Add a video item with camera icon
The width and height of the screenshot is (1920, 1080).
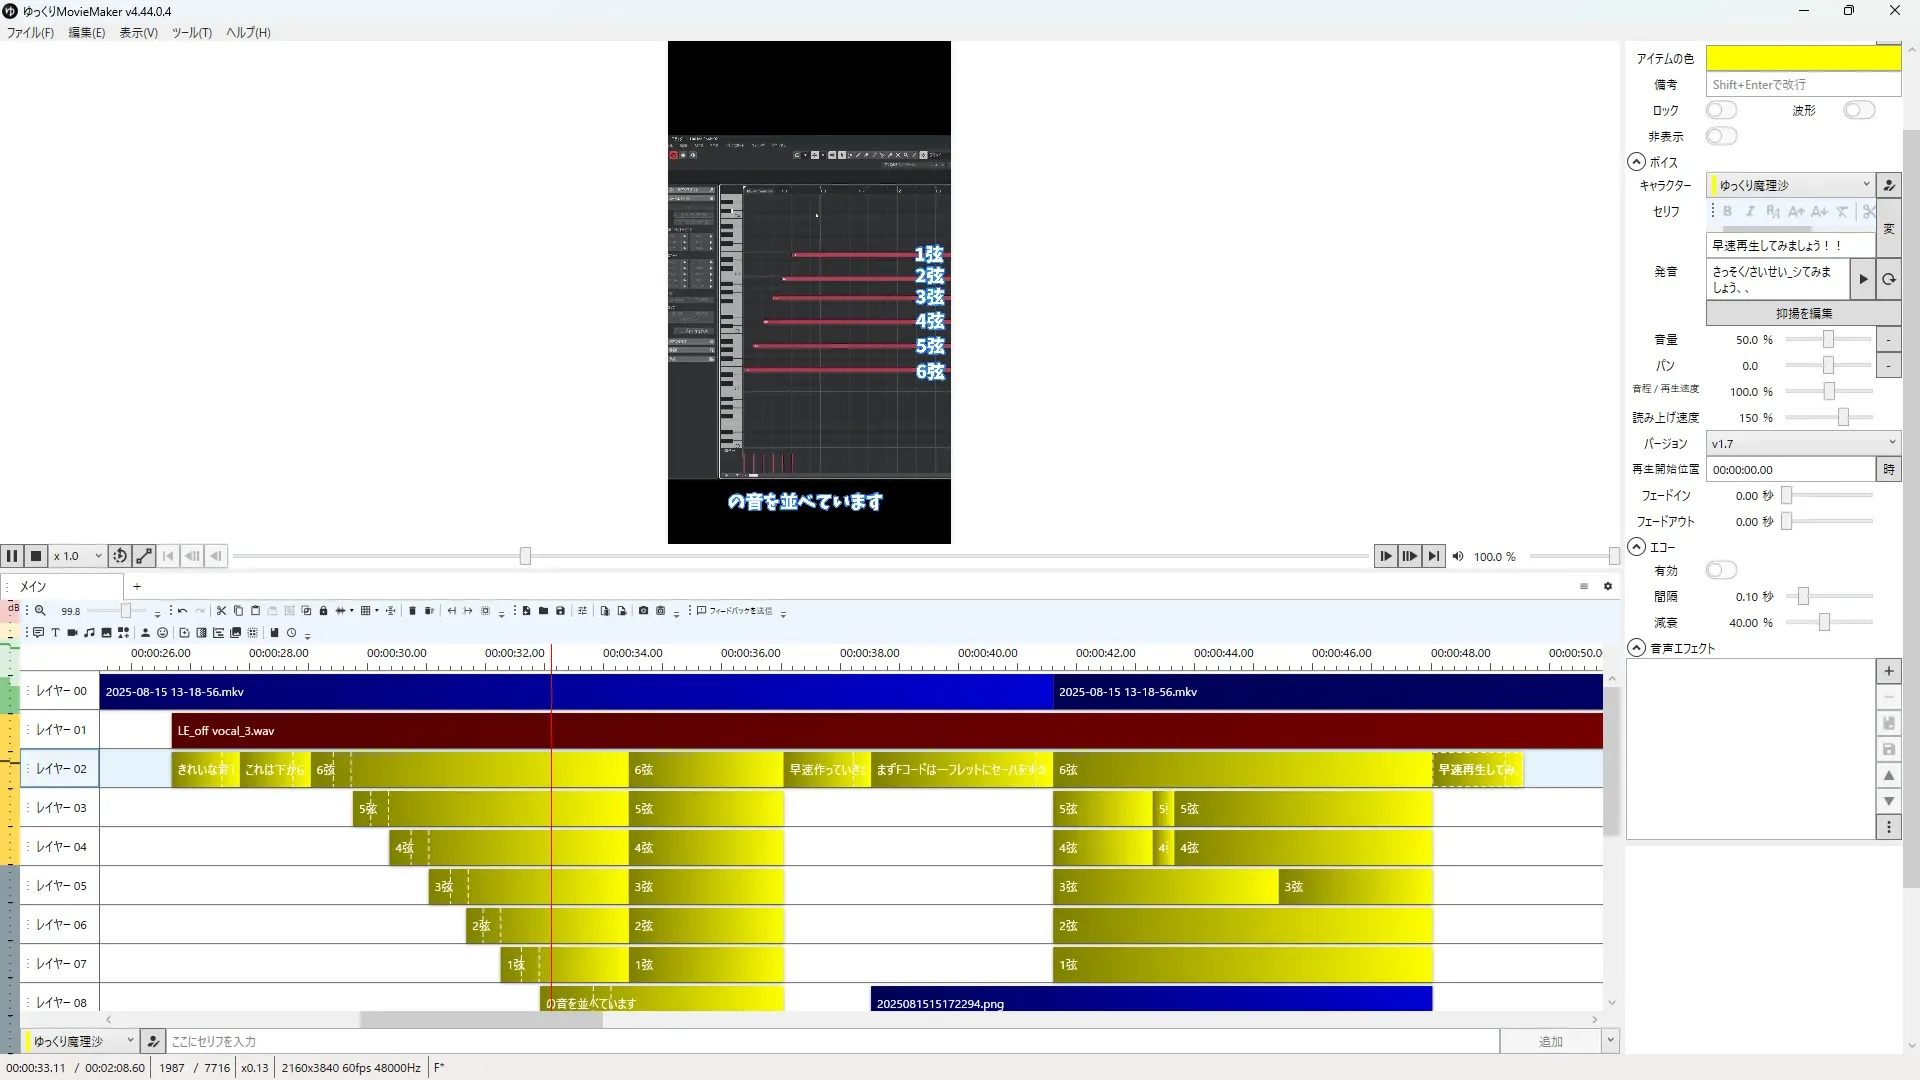click(x=73, y=633)
